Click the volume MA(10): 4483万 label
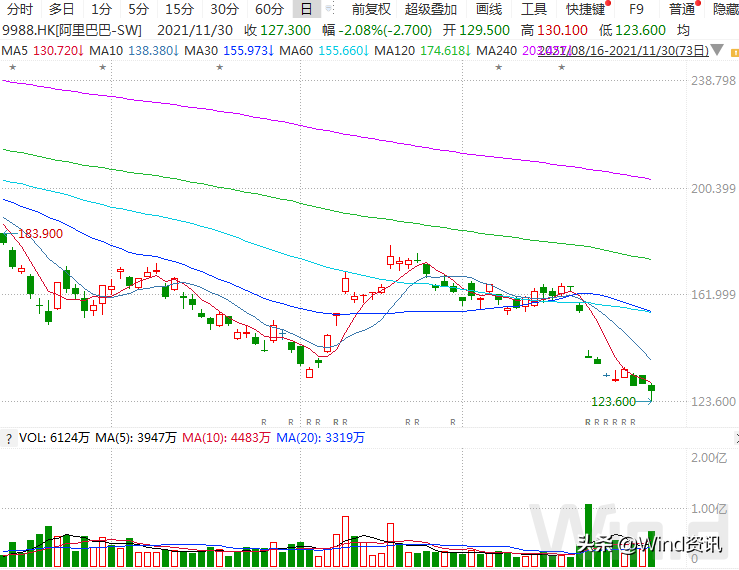 pyautogui.click(x=226, y=438)
